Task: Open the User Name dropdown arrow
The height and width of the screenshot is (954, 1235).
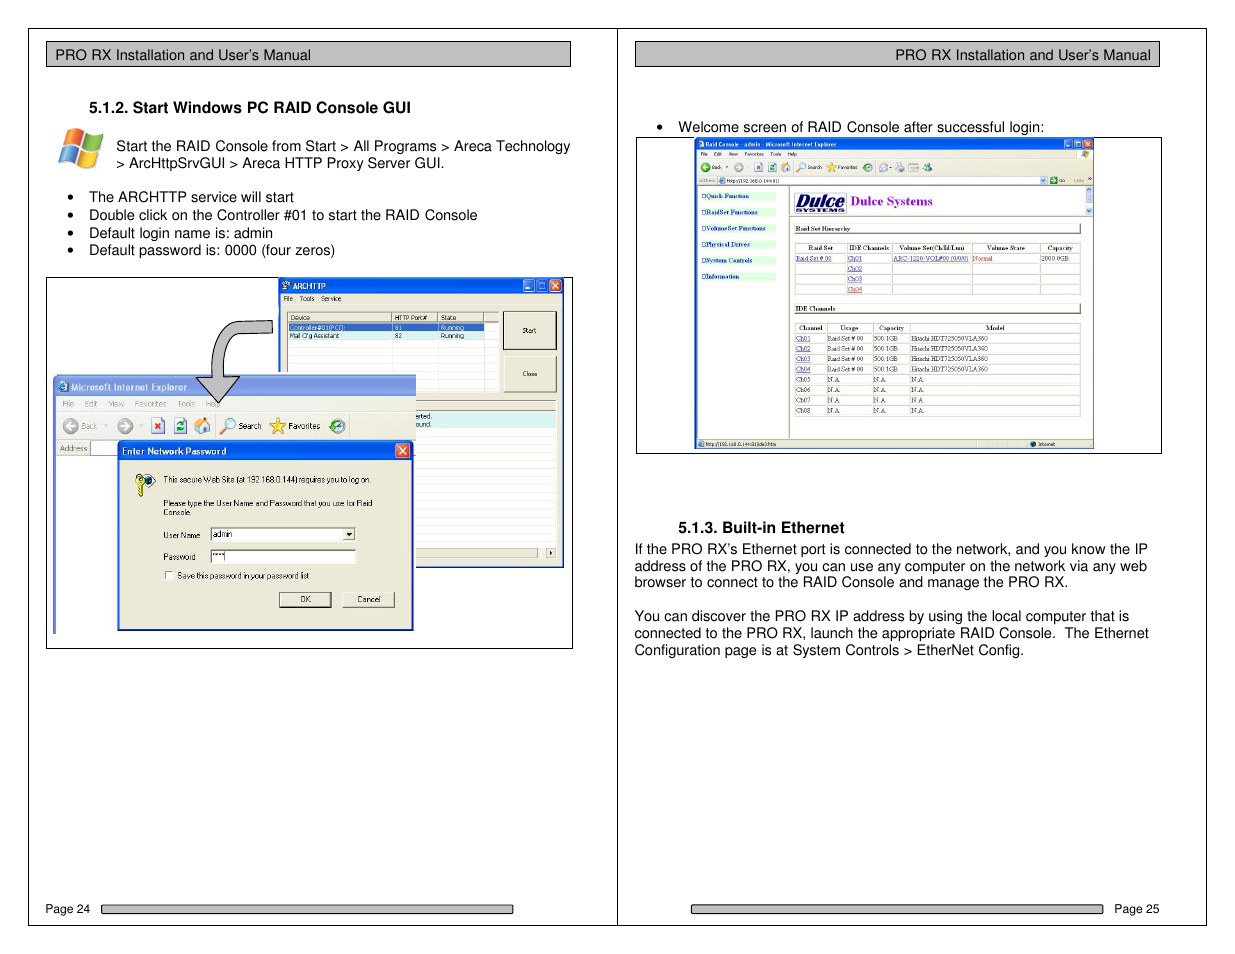Action: (x=349, y=535)
